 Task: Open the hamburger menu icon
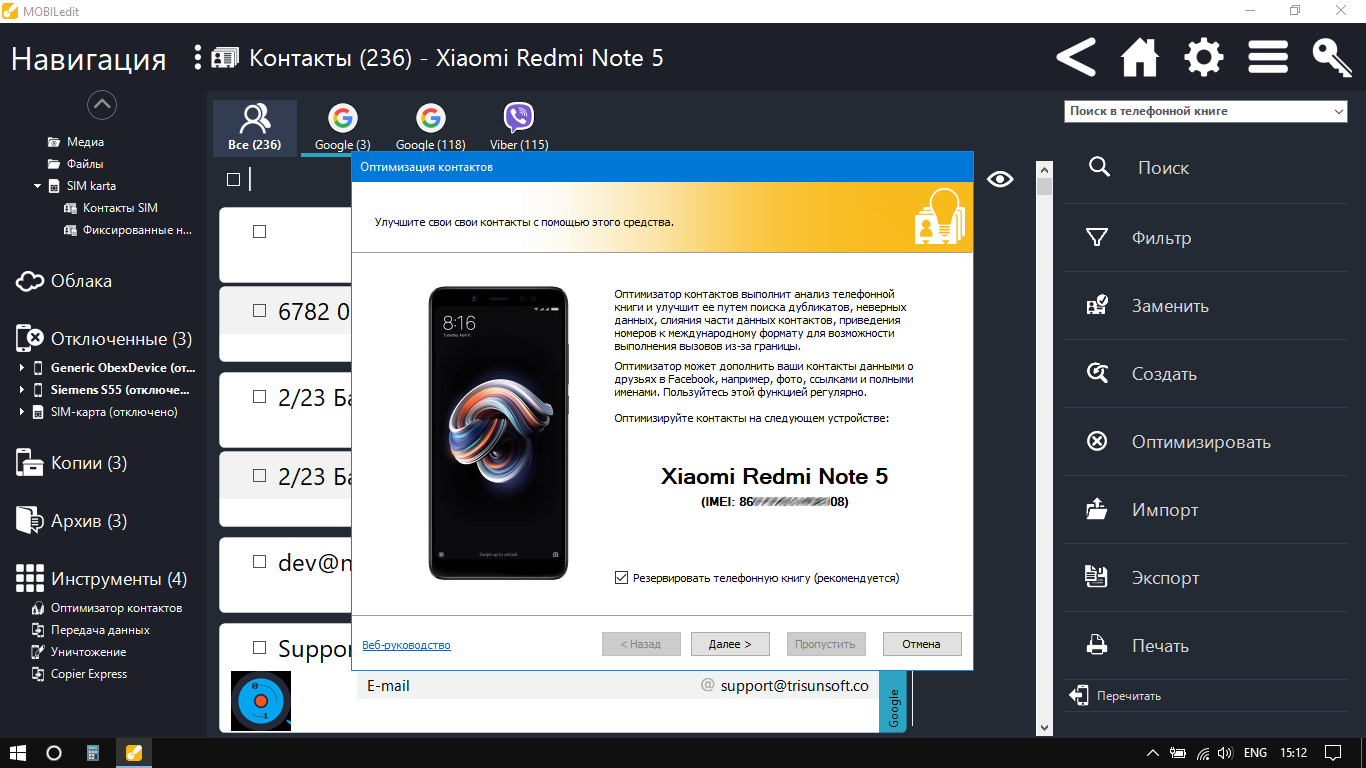pyautogui.click(x=1268, y=58)
